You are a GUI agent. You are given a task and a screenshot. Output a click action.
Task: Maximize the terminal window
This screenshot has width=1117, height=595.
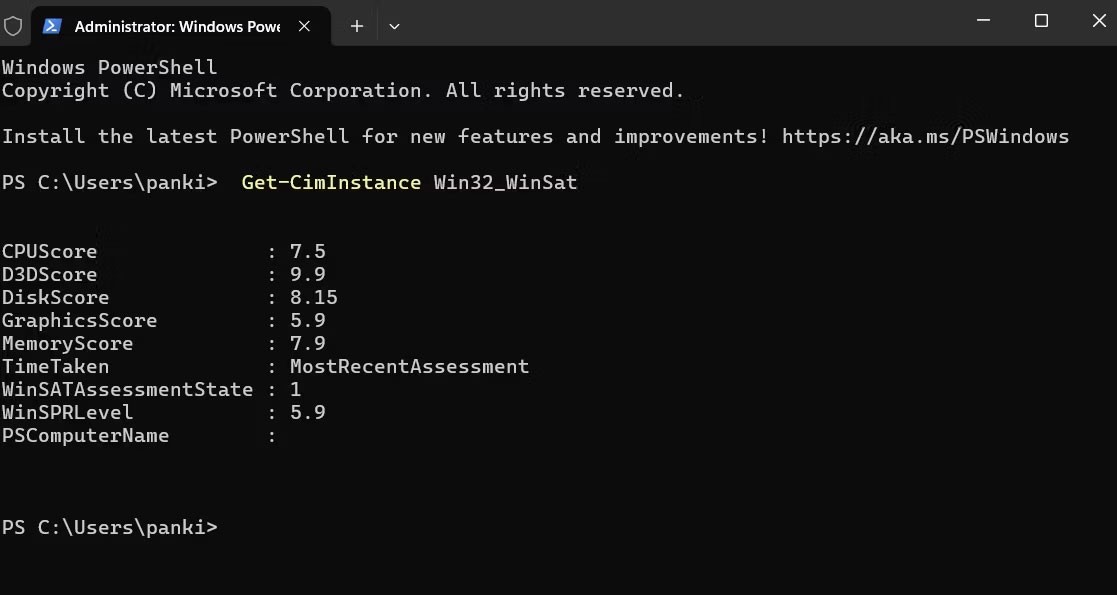click(1041, 21)
